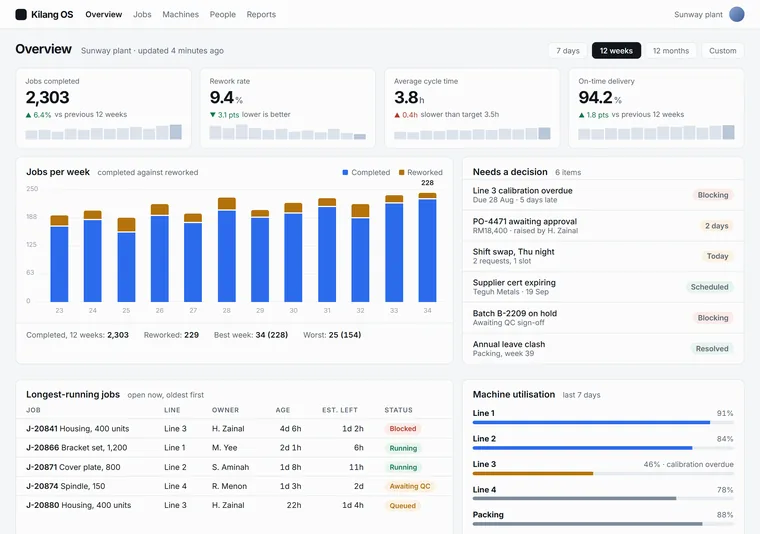
Task: Open Supplier cert expiring item
Action: click(x=603, y=287)
